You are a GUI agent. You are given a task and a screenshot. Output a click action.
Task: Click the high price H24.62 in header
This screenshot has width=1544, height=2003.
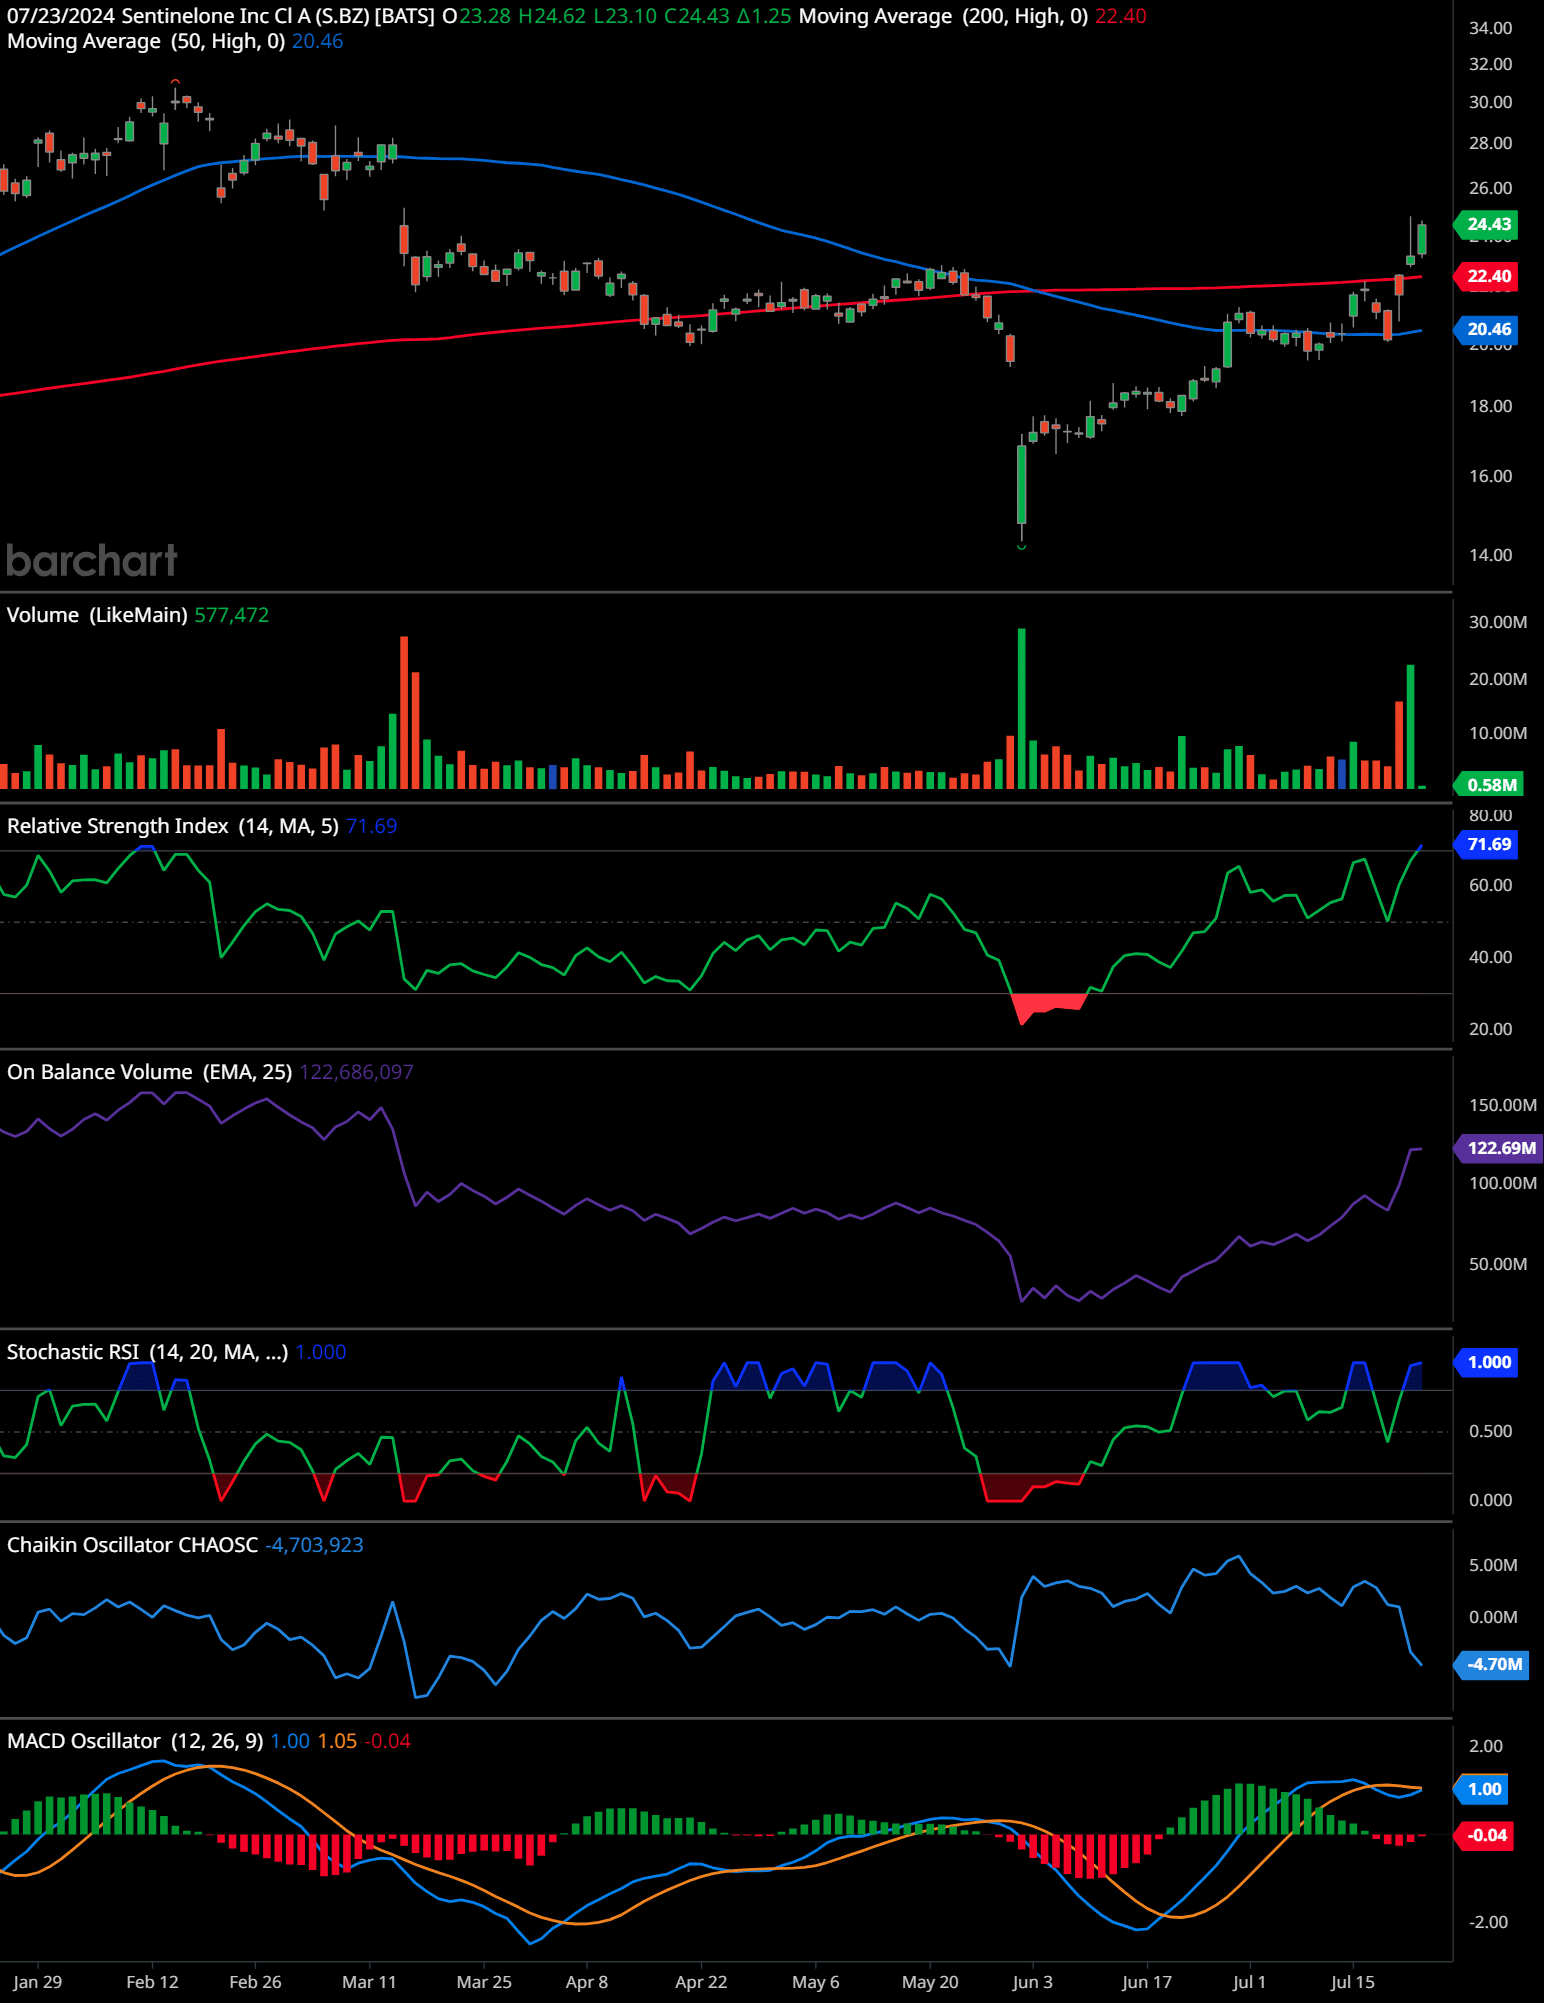click(x=551, y=16)
